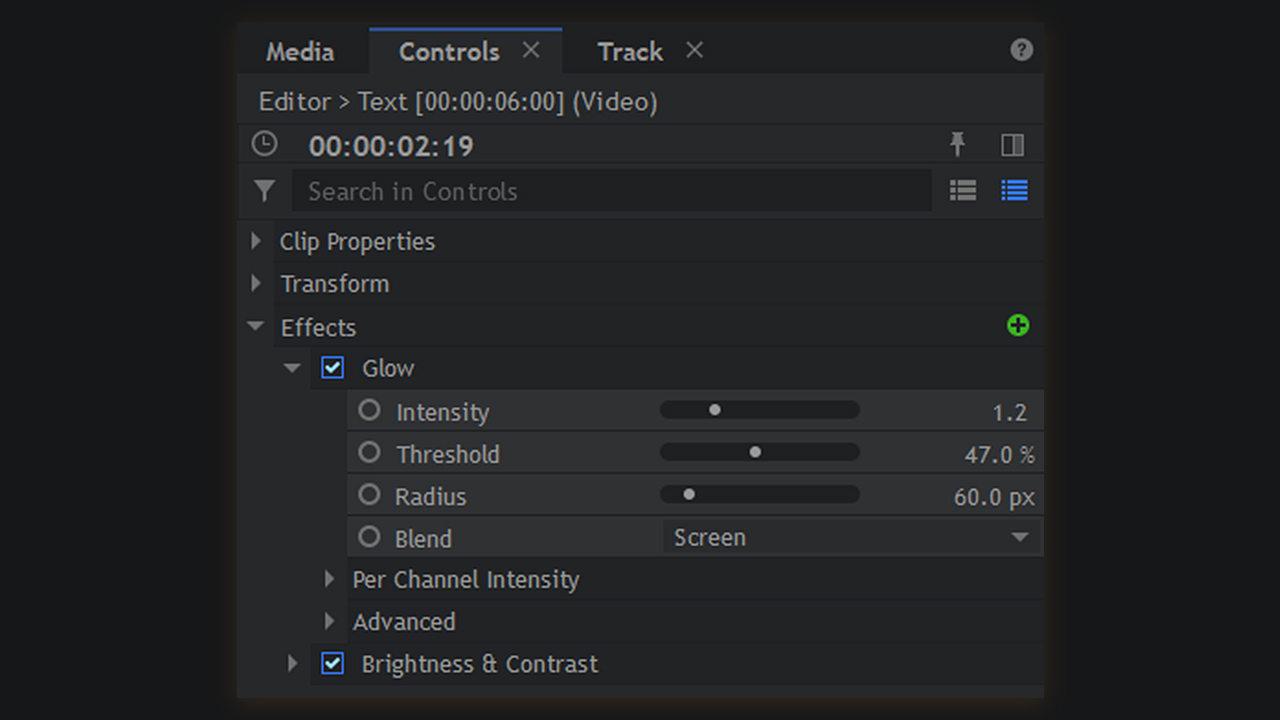Select the detailed list view icon
The image size is (1280, 720).
coord(1014,191)
